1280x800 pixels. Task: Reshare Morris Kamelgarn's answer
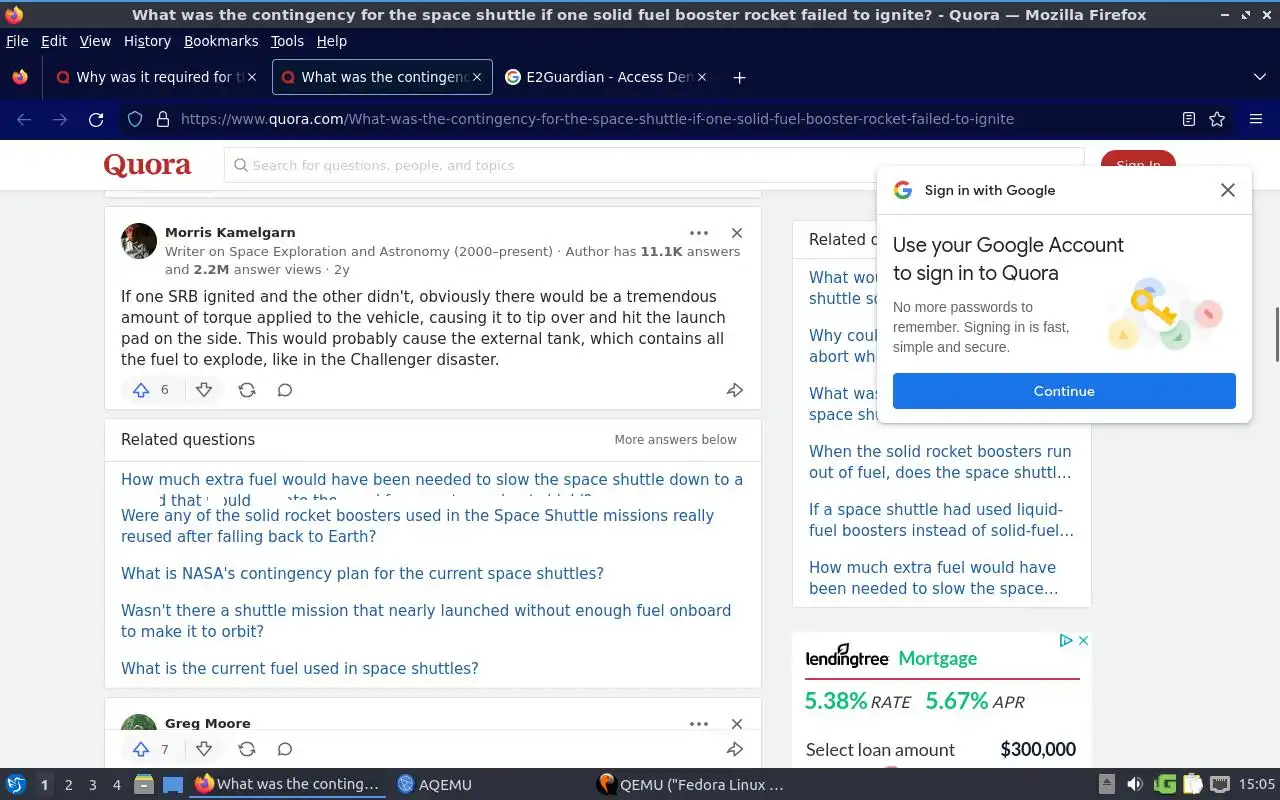click(x=247, y=390)
